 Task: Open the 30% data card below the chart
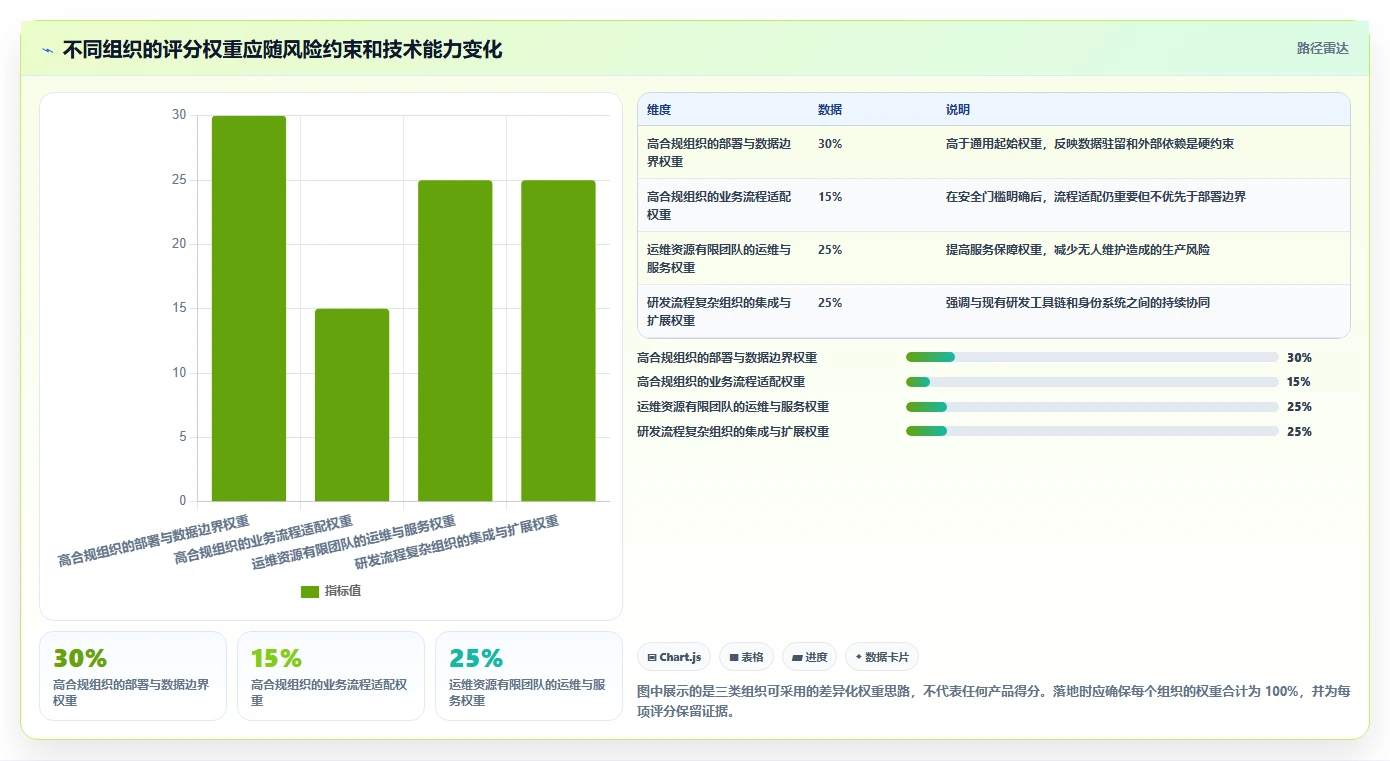click(x=133, y=676)
